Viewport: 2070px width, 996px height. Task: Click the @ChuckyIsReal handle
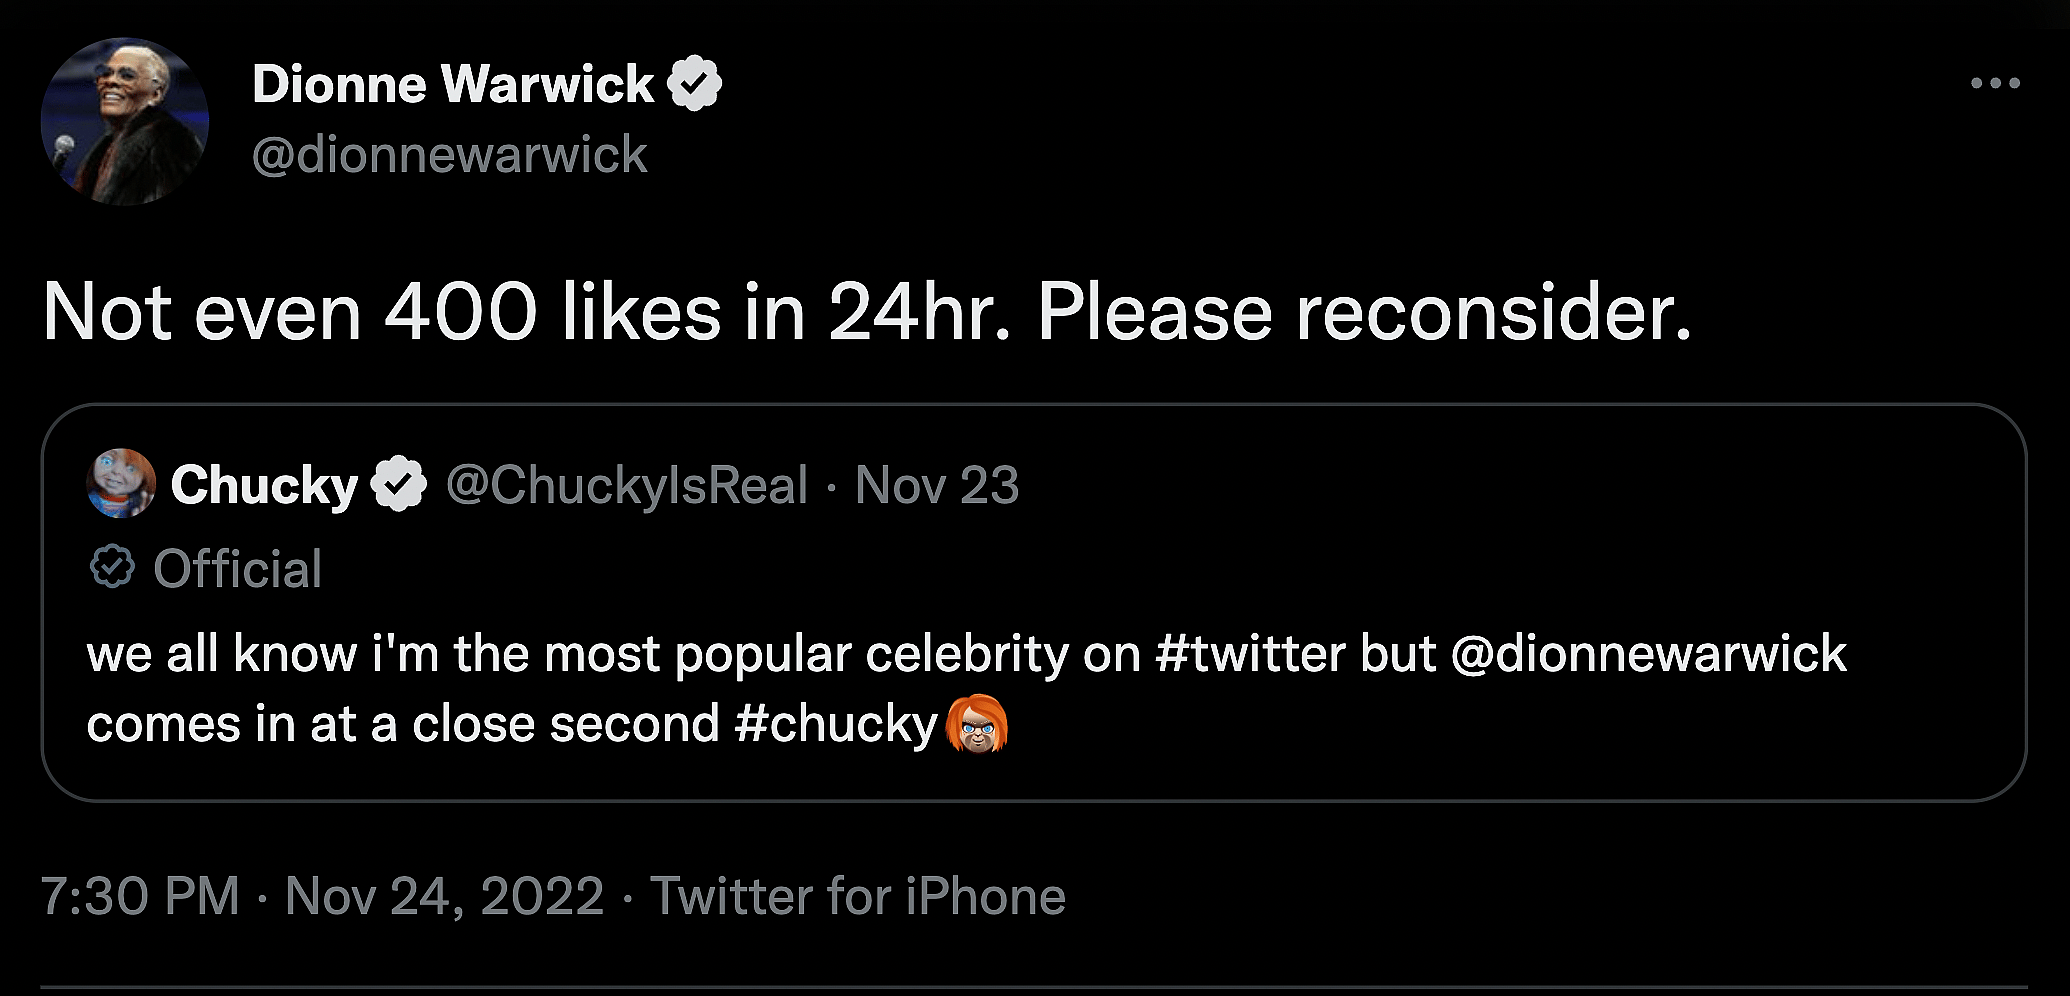tap(626, 485)
